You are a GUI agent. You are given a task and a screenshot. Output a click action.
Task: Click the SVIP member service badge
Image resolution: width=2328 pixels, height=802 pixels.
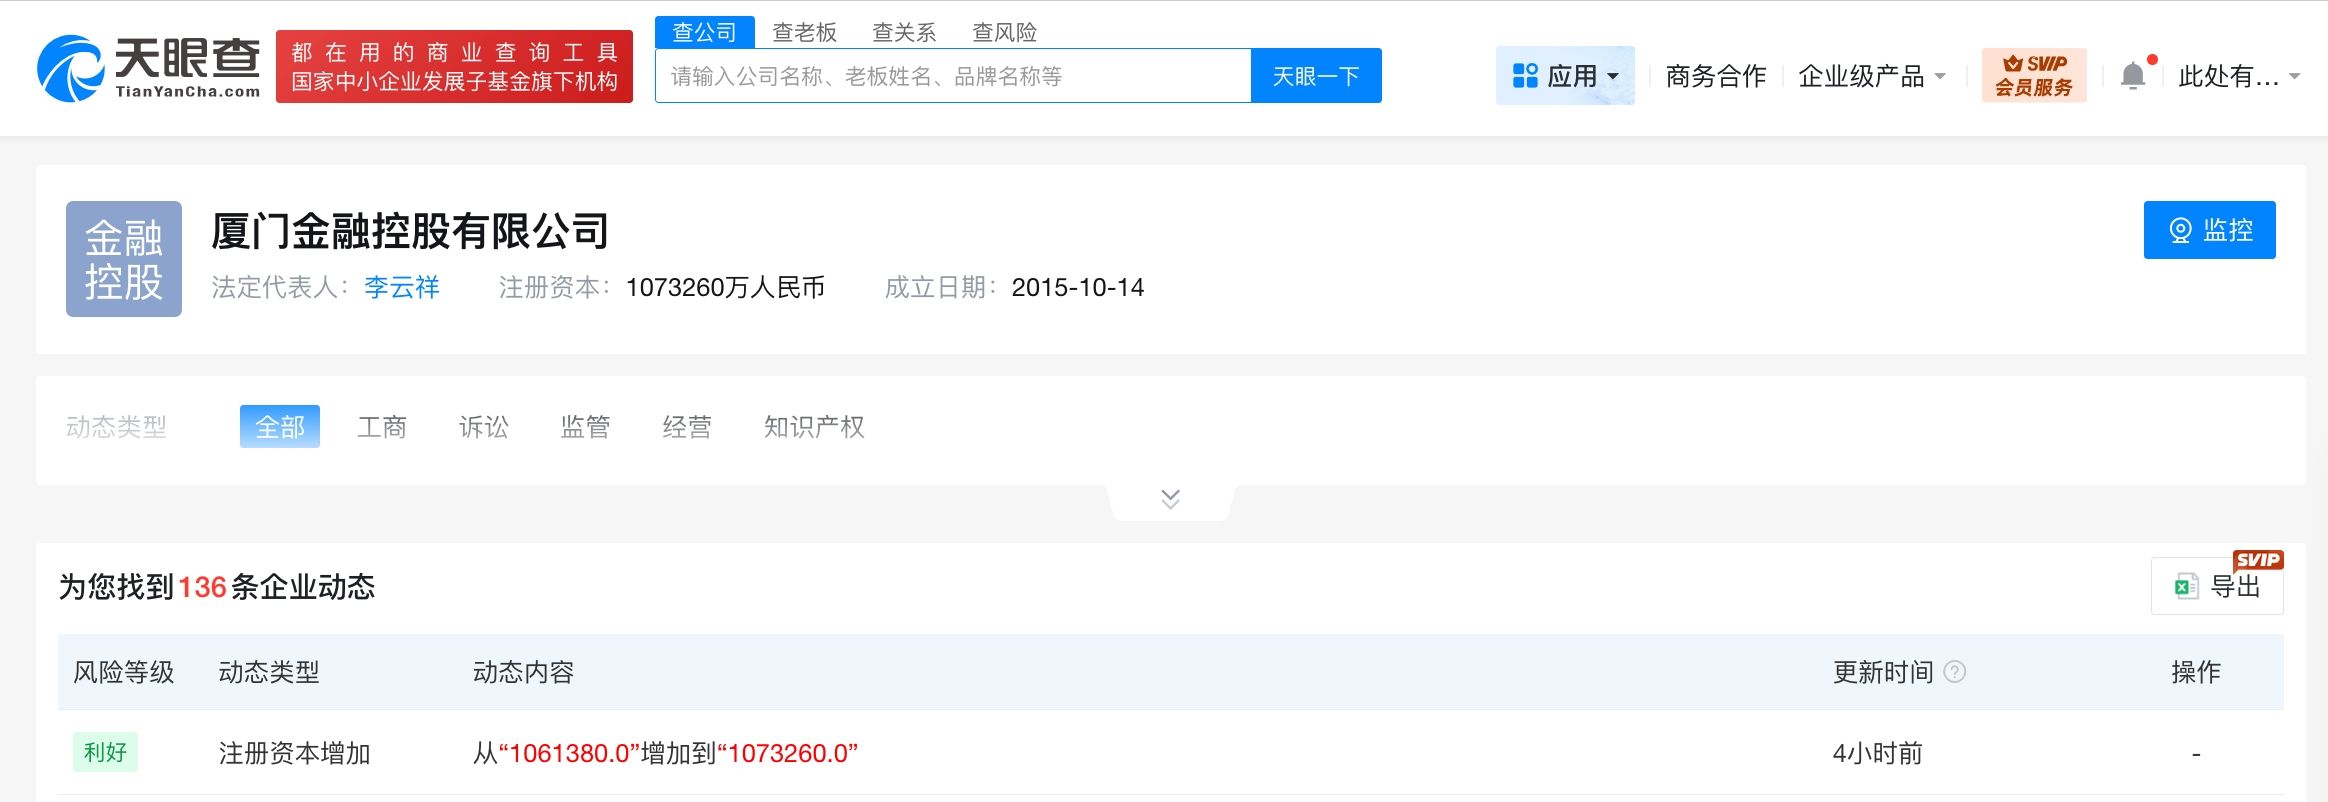click(x=2033, y=75)
